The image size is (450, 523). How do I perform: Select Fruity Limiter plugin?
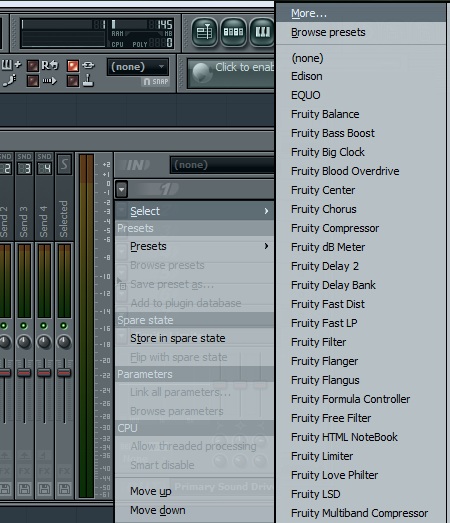361,456
